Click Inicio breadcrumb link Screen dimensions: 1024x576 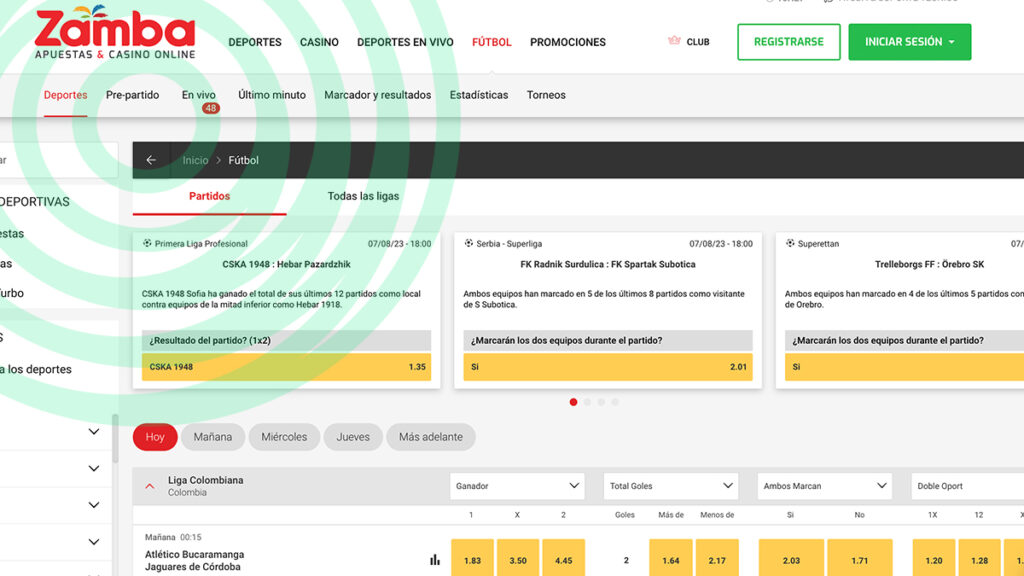(195, 160)
